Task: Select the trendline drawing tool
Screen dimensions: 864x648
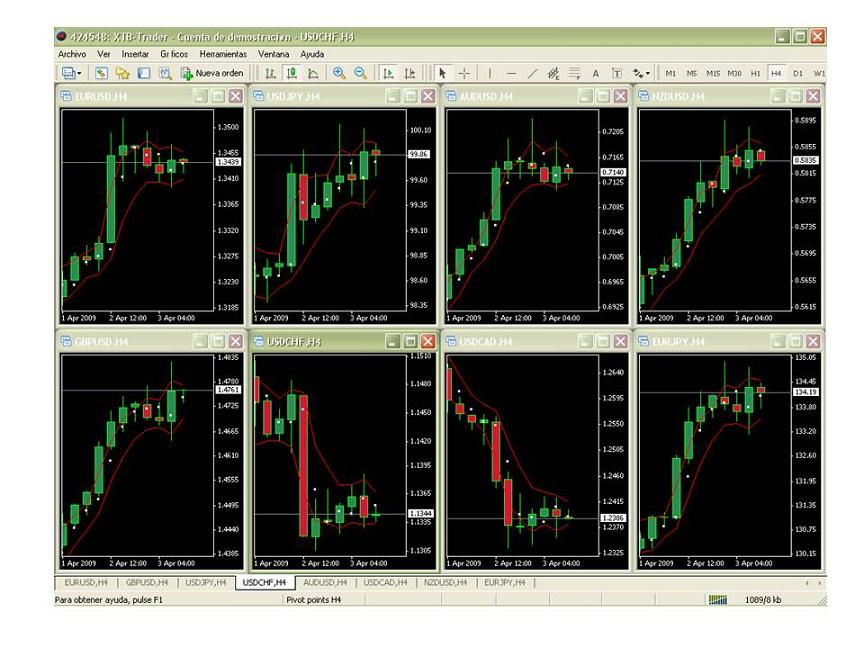Action: pyautogui.click(x=532, y=73)
